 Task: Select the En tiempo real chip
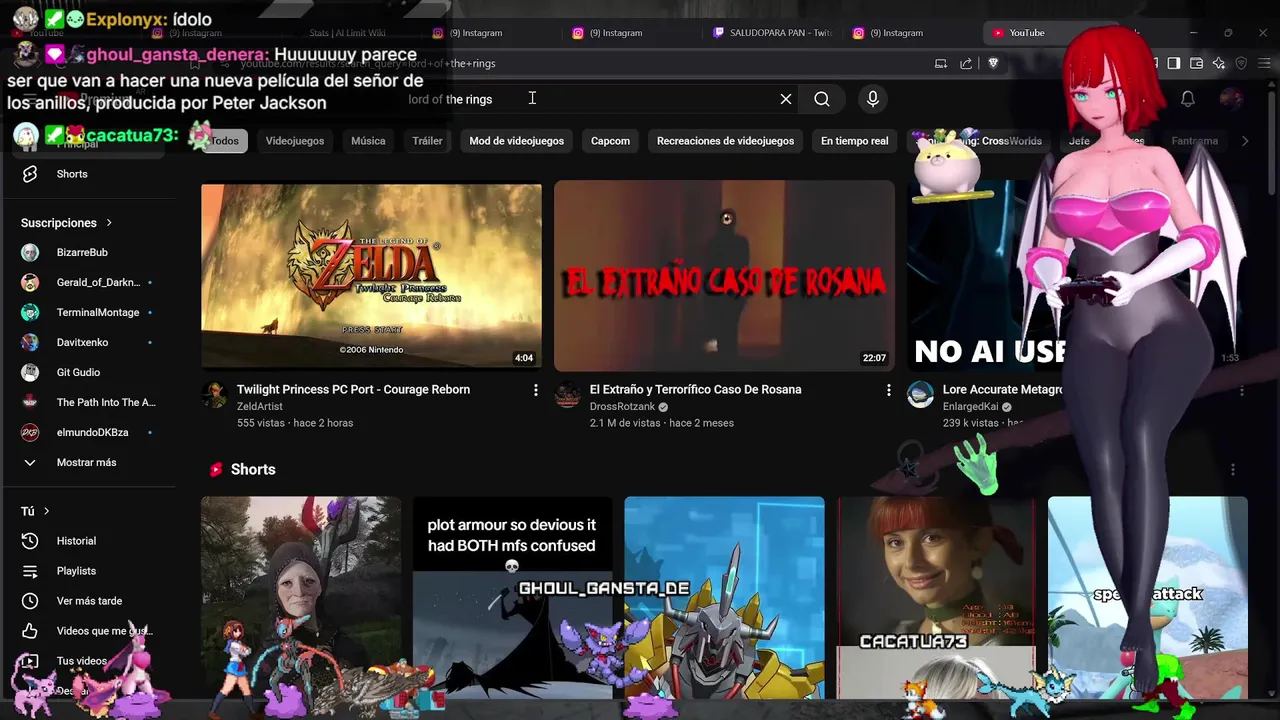click(855, 141)
